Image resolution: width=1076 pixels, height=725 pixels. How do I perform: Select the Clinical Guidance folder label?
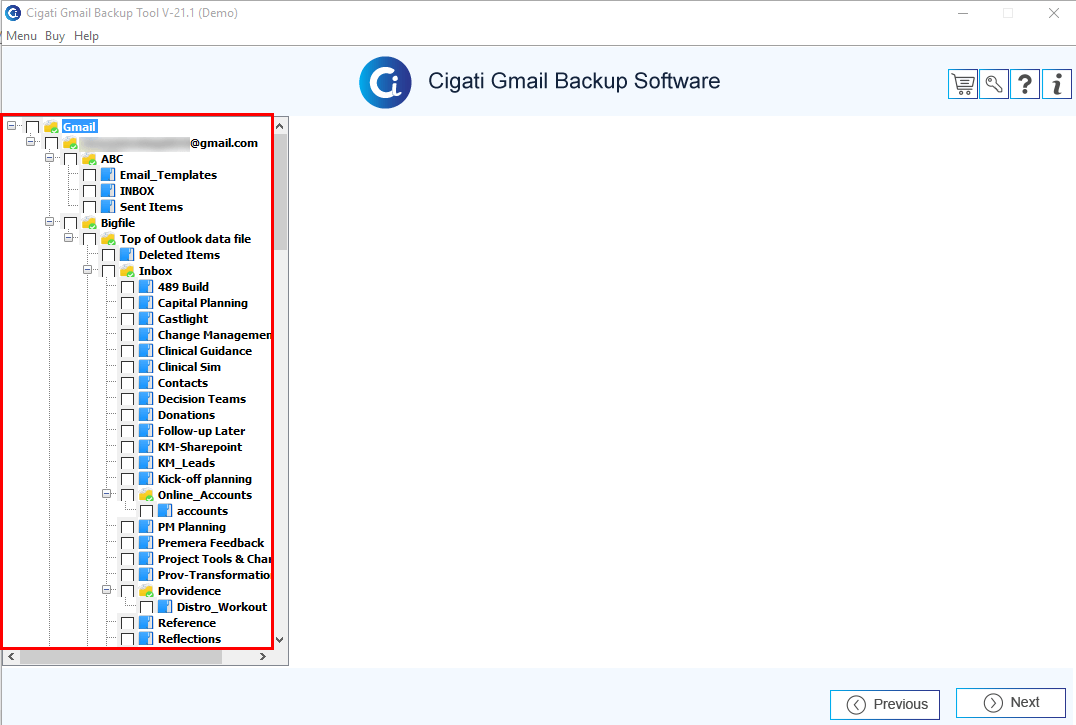[x=204, y=351]
